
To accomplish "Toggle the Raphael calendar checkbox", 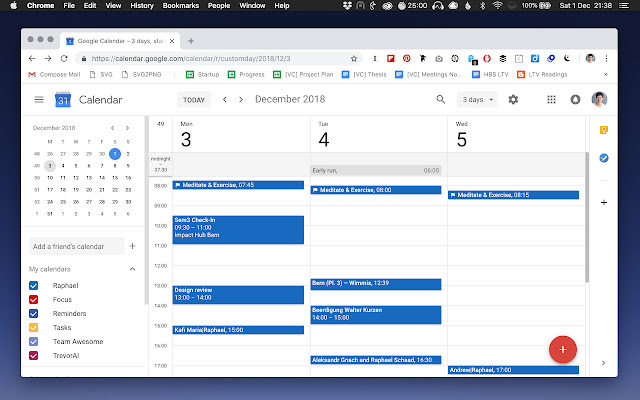I will point(34,286).
